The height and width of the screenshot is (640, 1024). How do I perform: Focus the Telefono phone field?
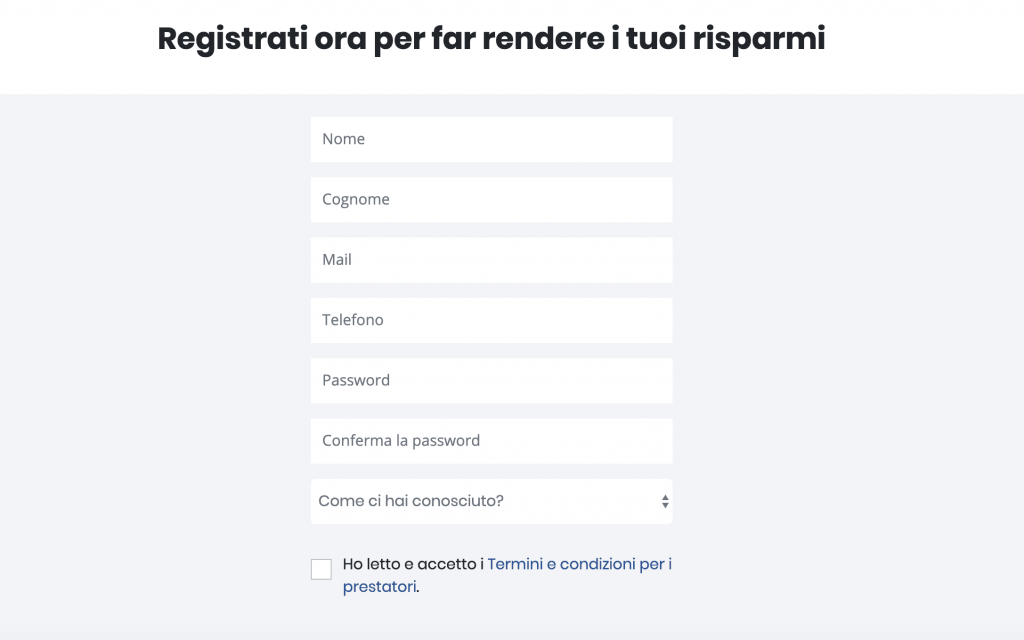pos(490,320)
